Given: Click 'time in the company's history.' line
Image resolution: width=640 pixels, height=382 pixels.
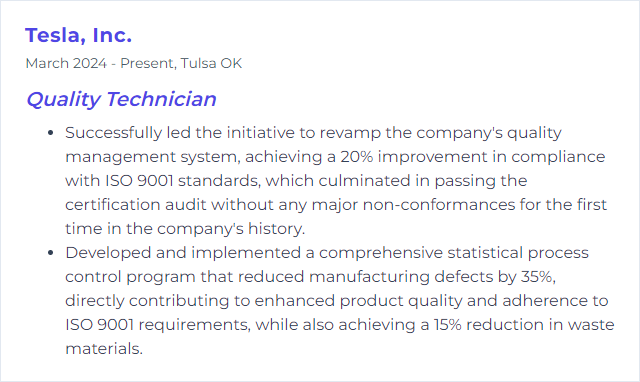Looking at the screenshot, I should coord(185,229).
